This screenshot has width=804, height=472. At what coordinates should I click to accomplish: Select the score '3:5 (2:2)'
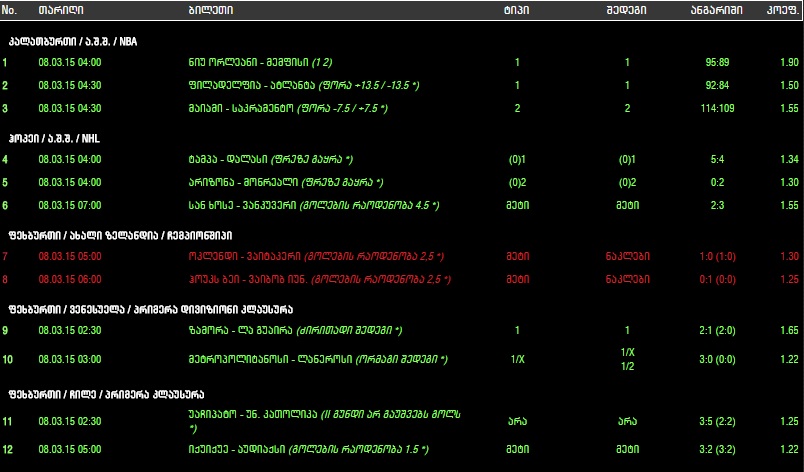[717, 421]
